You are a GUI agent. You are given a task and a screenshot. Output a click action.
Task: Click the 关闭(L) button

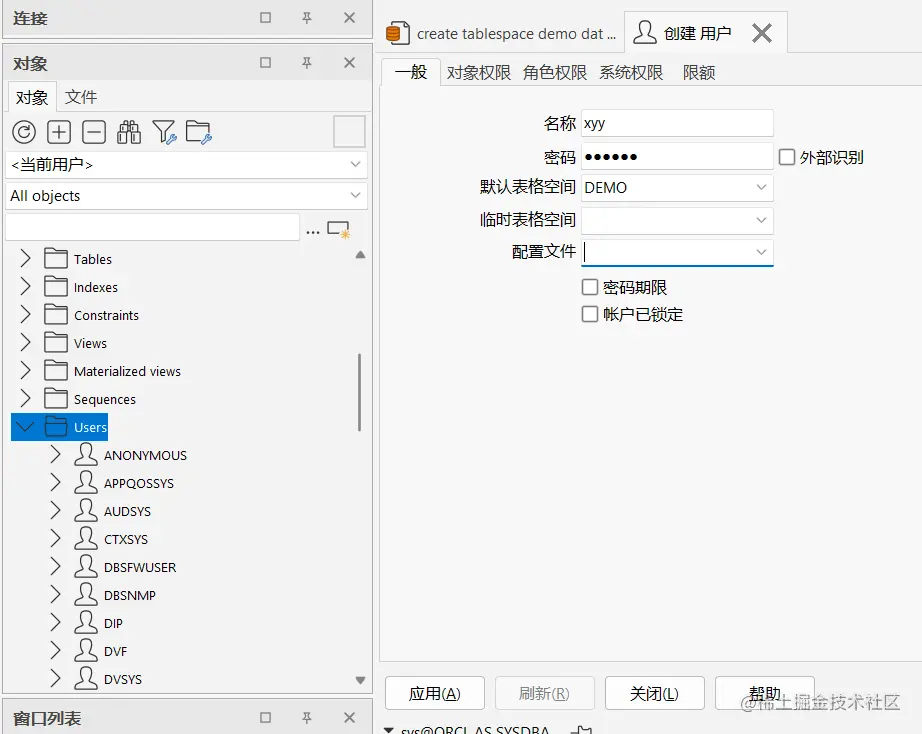pos(654,693)
